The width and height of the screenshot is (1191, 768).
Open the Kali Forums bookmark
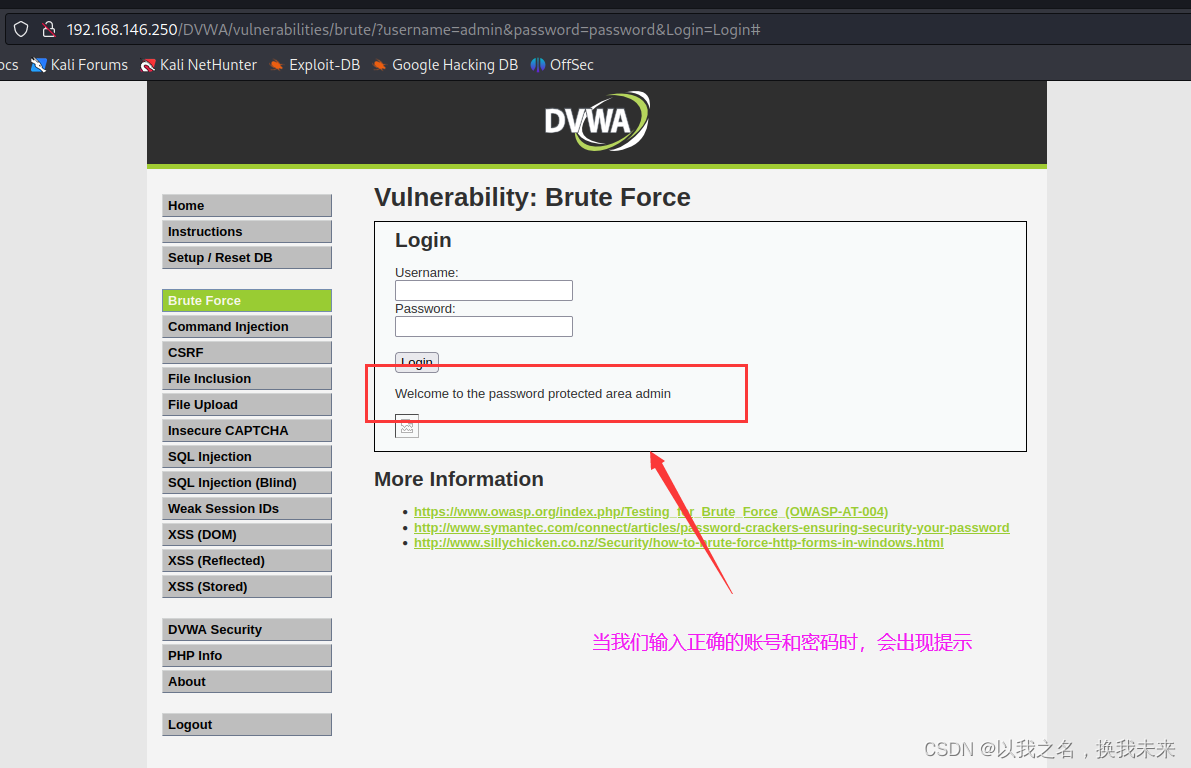[79, 65]
